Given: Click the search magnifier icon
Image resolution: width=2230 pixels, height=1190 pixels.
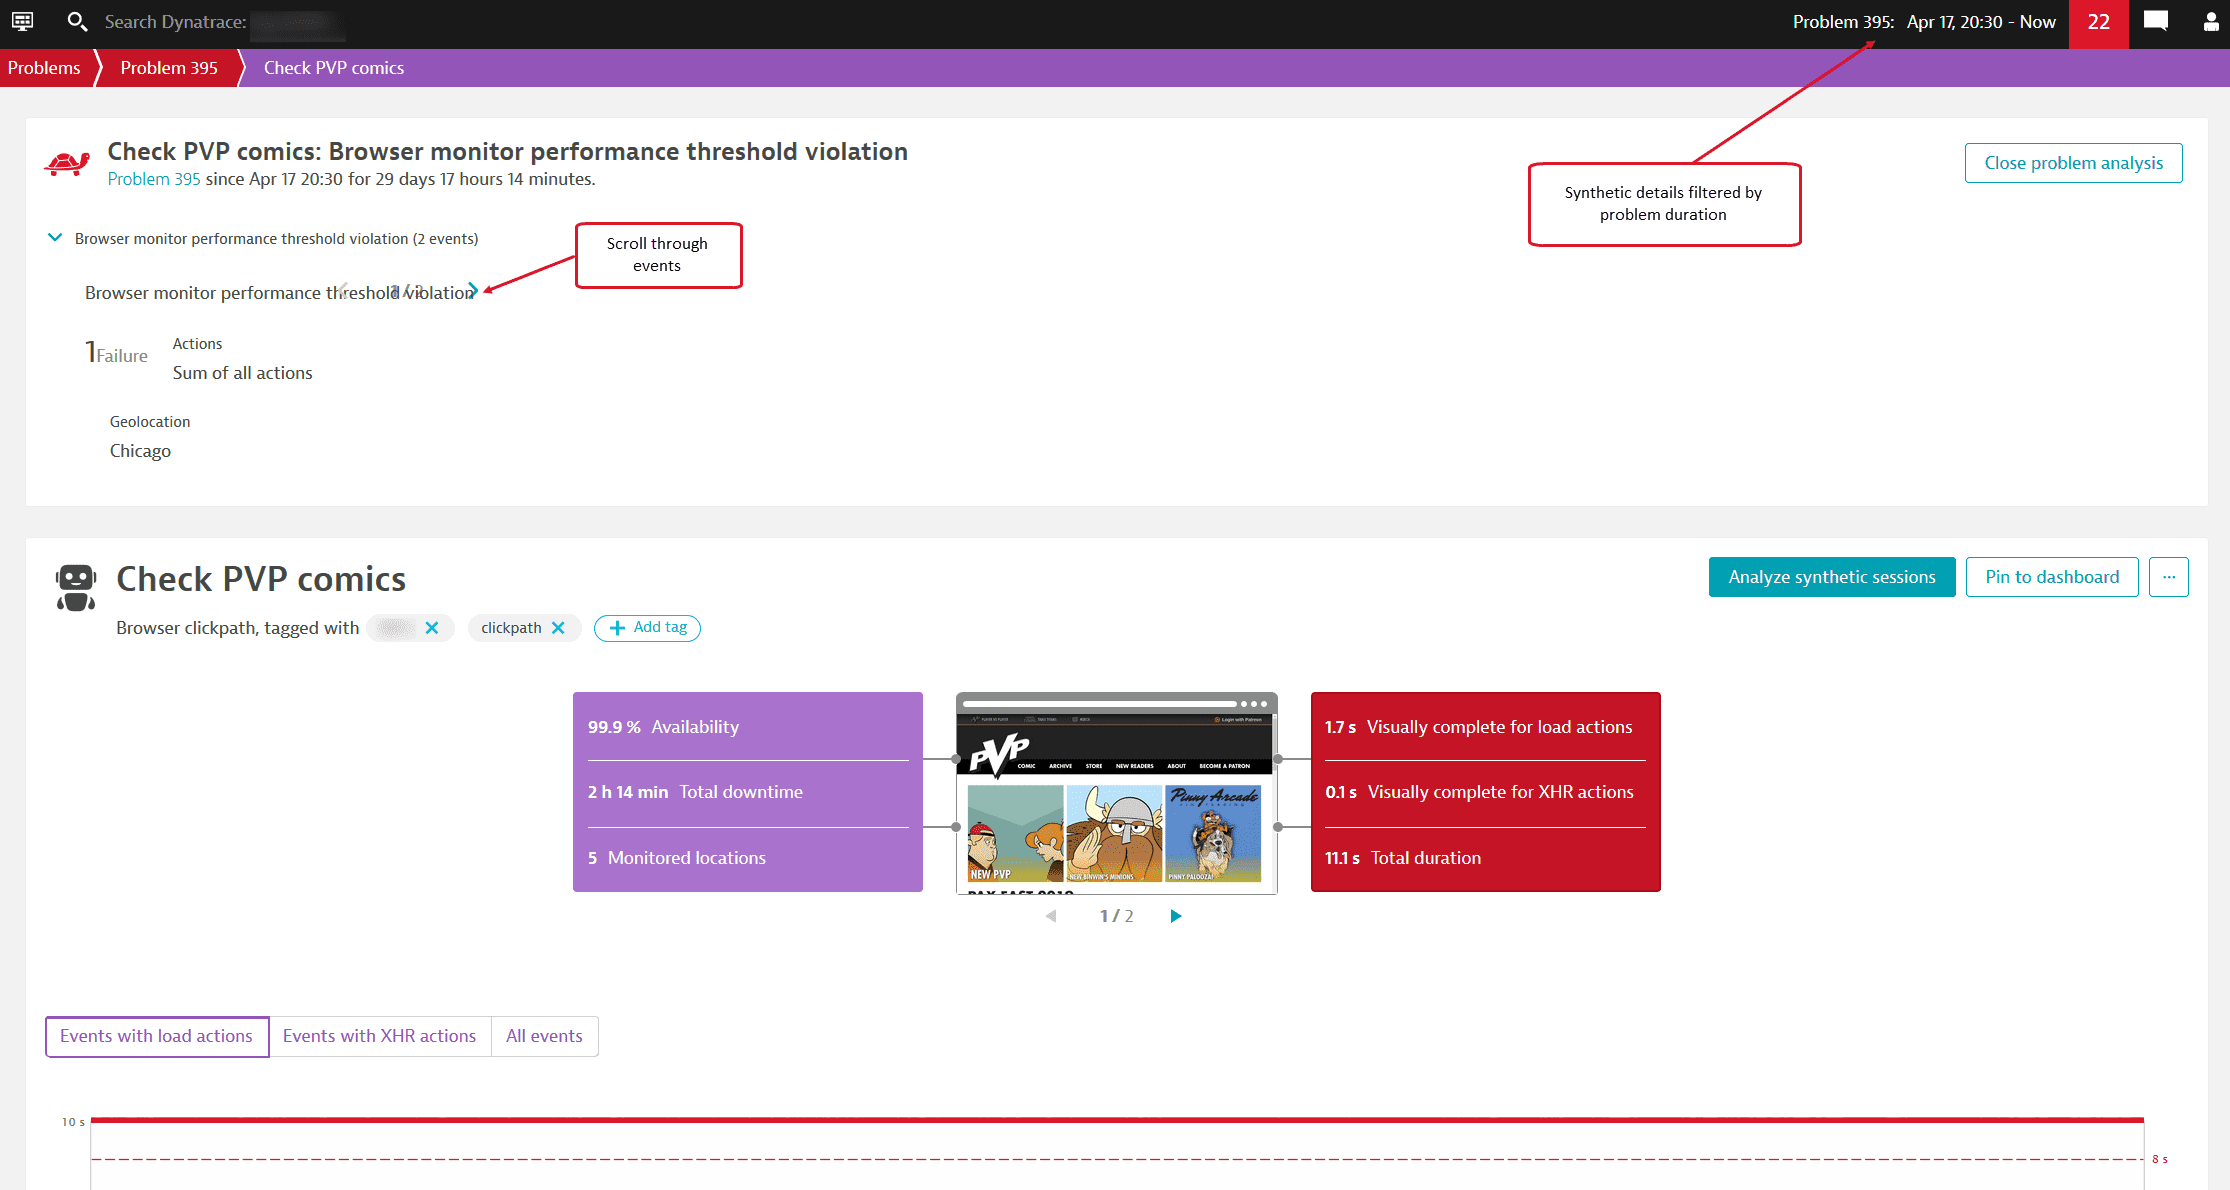Looking at the screenshot, I should click(77, 21).
